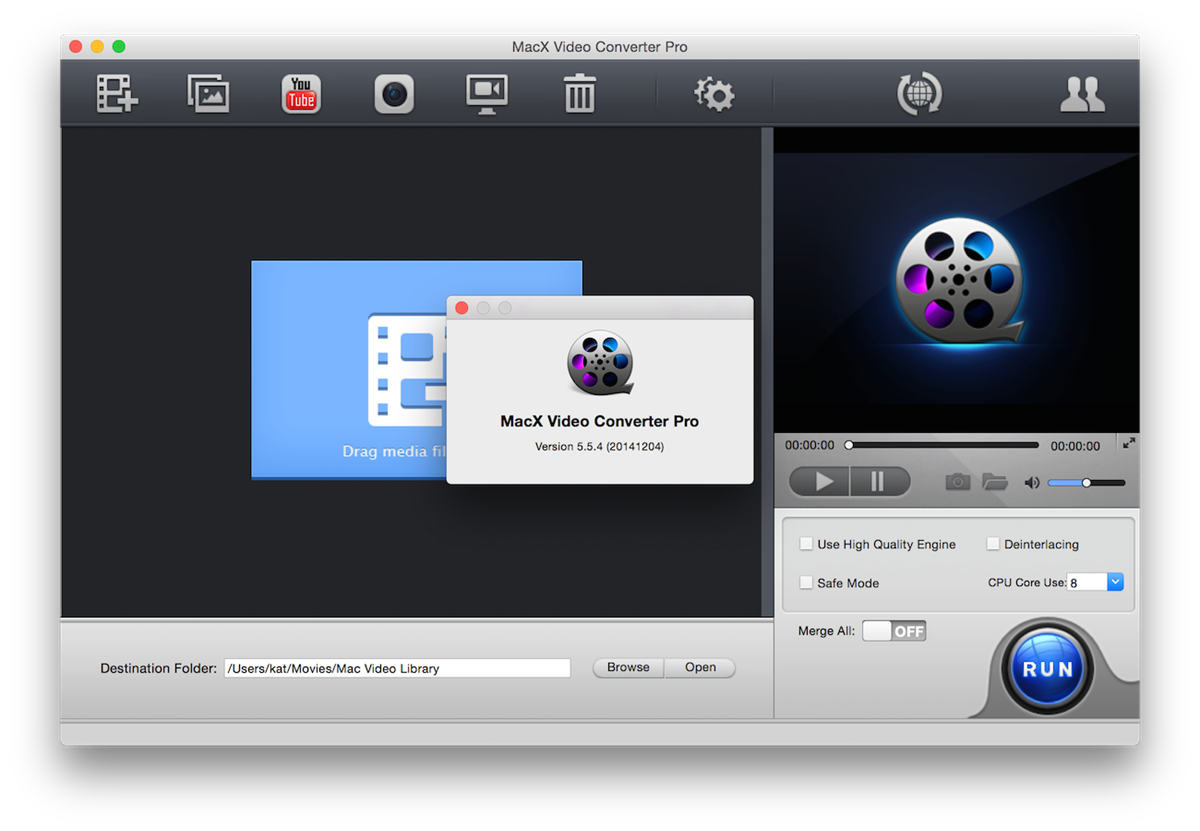Viewport: 1200px width, 831px height.
Task: Launch the camera video recorder icon
Action: (x=394, y=94)
